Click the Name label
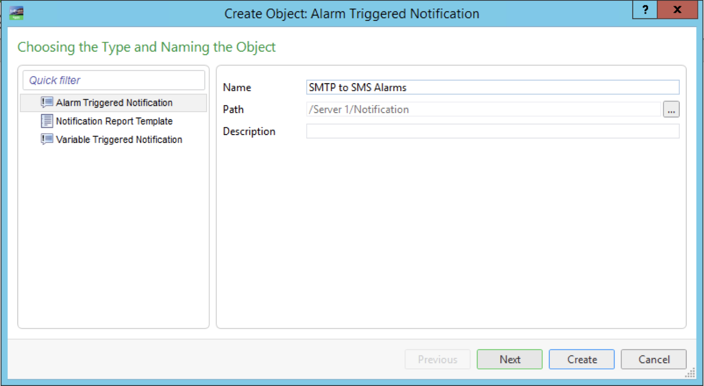 [x=237, y=88]
